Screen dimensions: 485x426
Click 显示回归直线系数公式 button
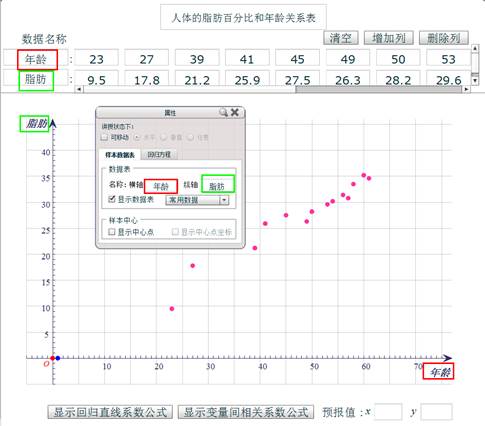tap(110, 412)
